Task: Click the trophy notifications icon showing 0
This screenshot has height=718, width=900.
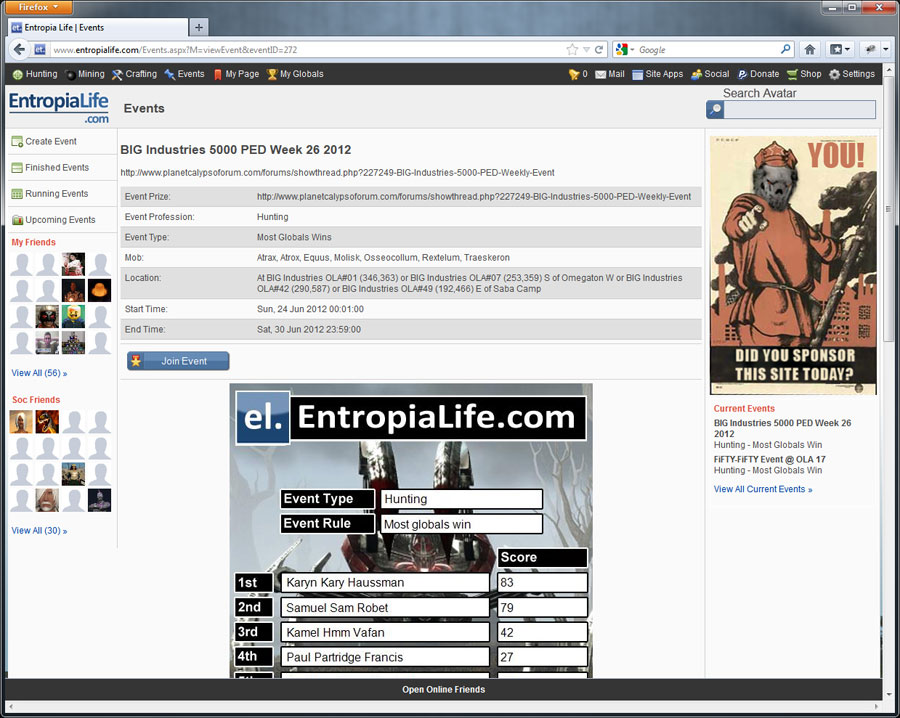Action: tap(577, 74)
